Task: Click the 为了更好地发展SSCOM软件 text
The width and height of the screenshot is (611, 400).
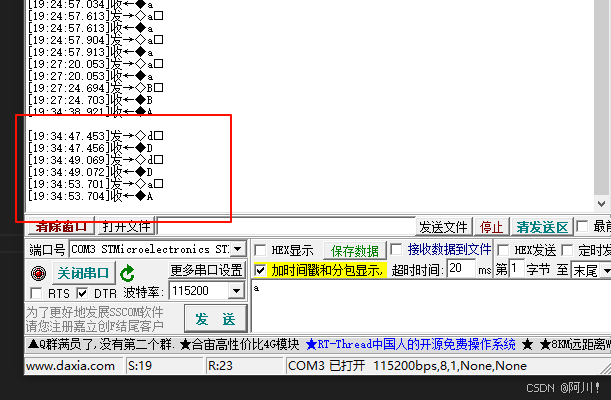Action: [95, 312]
